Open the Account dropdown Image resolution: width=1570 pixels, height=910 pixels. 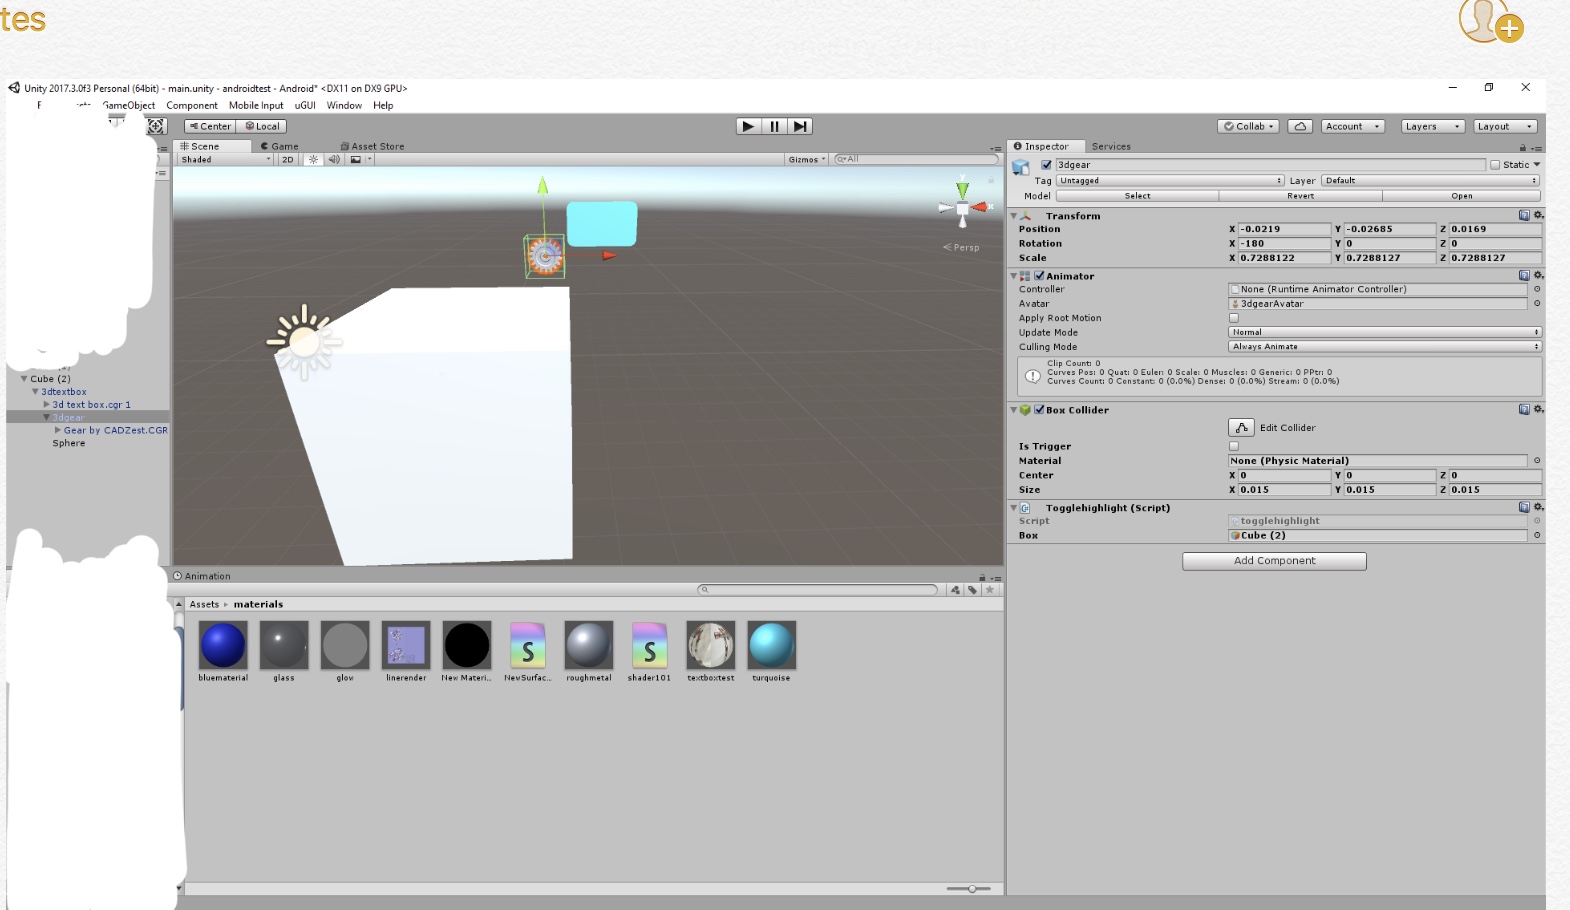(1352, 126)
